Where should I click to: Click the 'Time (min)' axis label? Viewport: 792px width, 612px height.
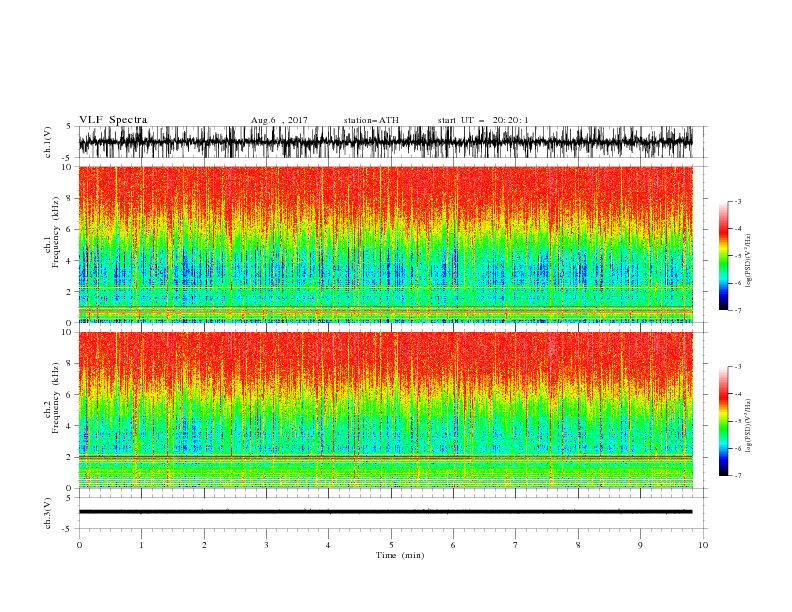point(400,555)
